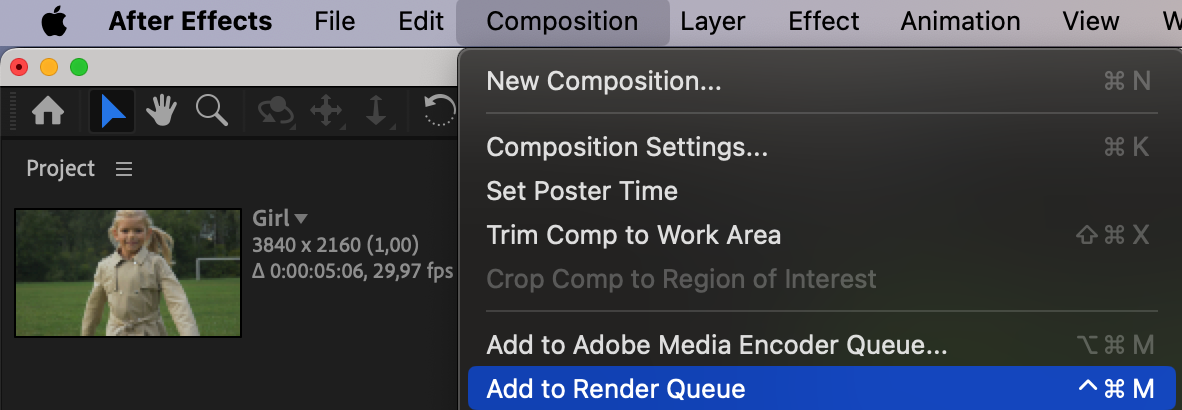Select the Rotation tool

pyautogui.click(x=440, y=112)
